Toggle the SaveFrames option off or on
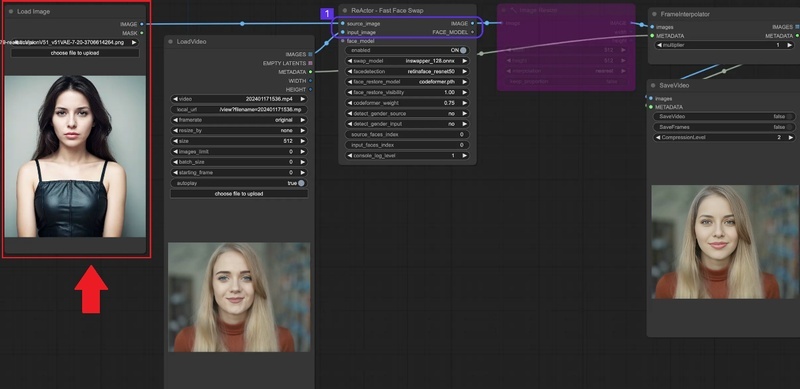 pos(724,127)
